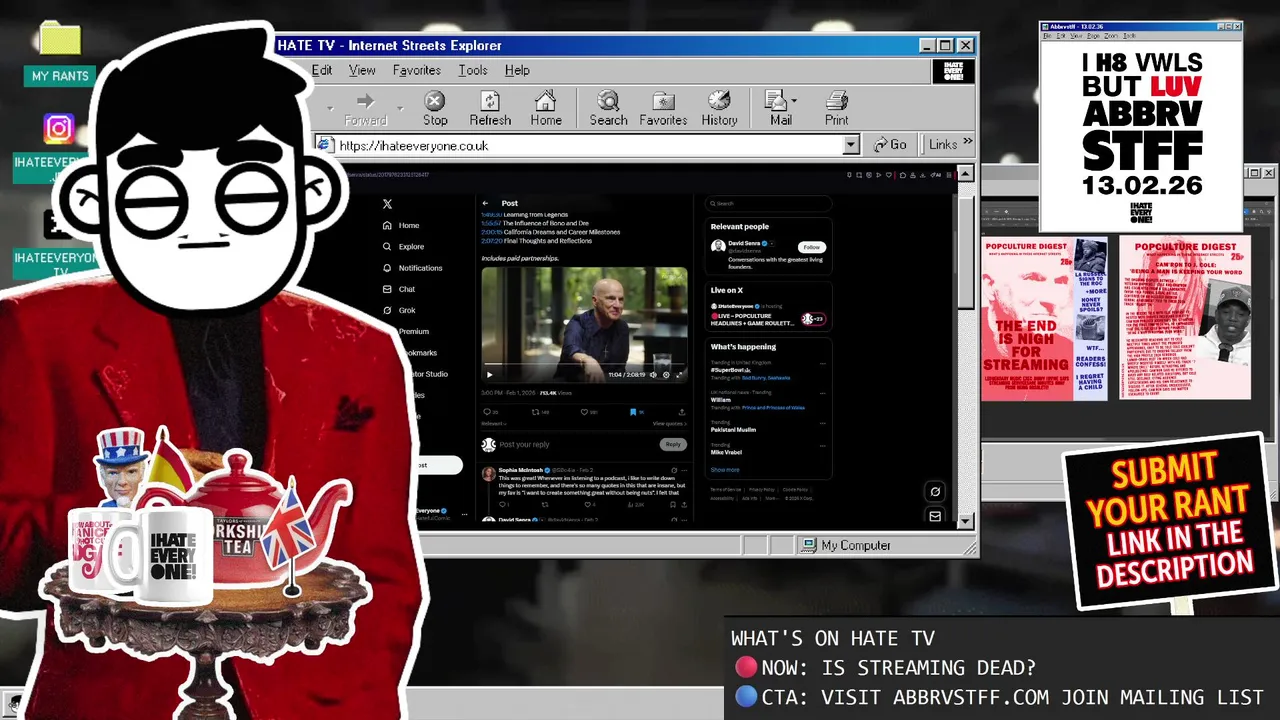
Task: Open the Favorites toolbar button
Action: [663, 109]
